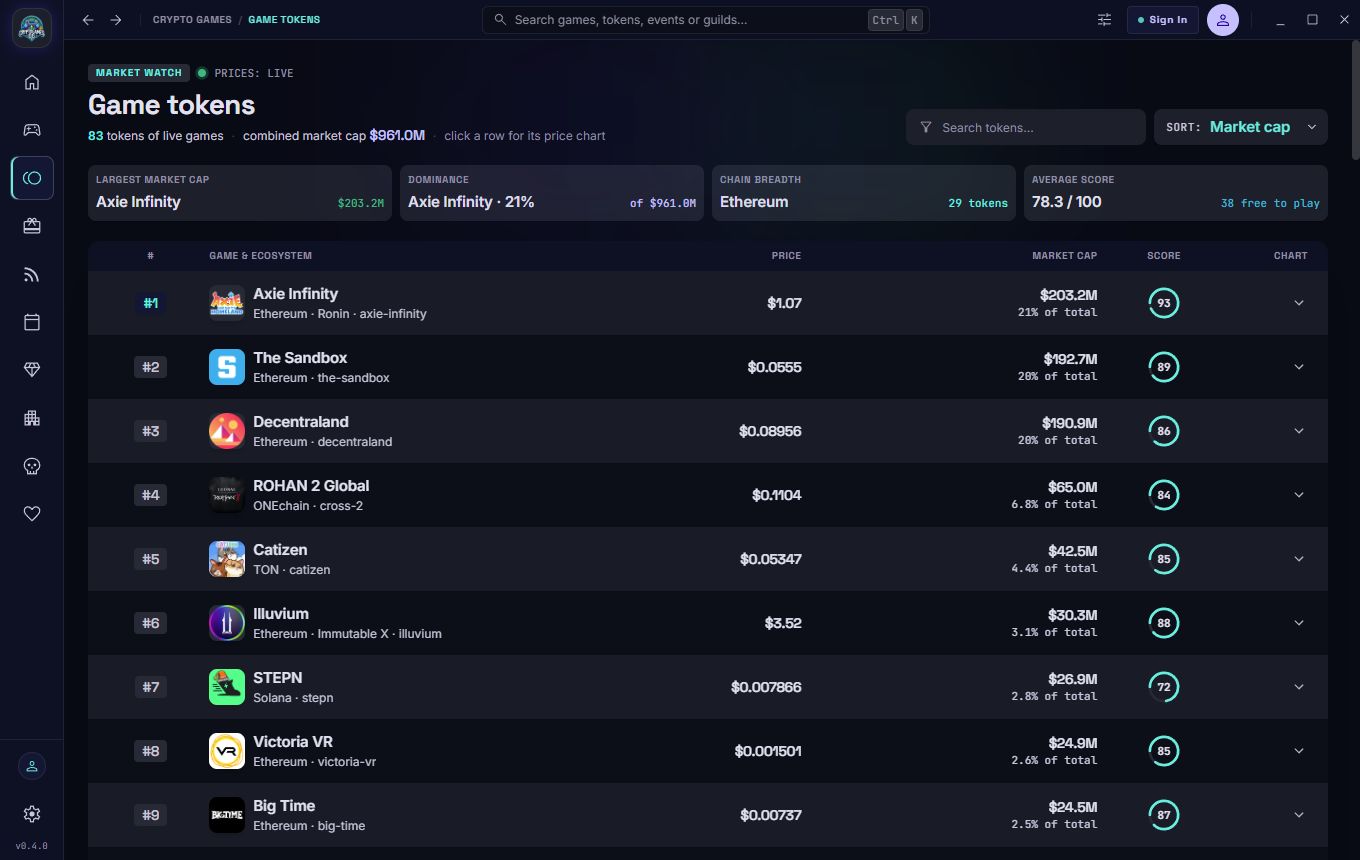Expand the ROHAN 2 Global chart chevron

coord(1299,495)
